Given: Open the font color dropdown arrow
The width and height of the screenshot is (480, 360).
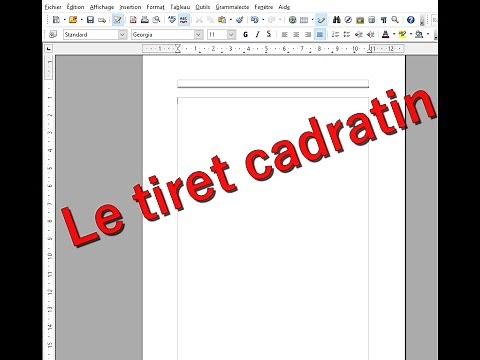Looking at the screenshot, I should tap(394, 34).
